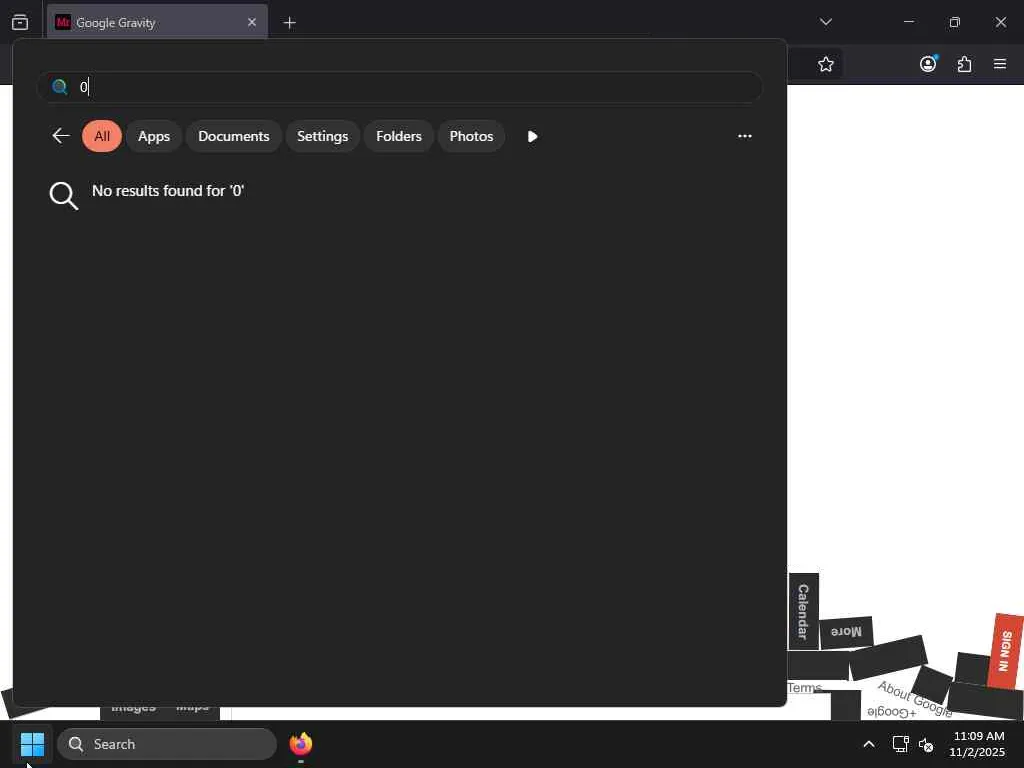Open network status tray icon
1024x768 pixels.
tap(901, 744)
